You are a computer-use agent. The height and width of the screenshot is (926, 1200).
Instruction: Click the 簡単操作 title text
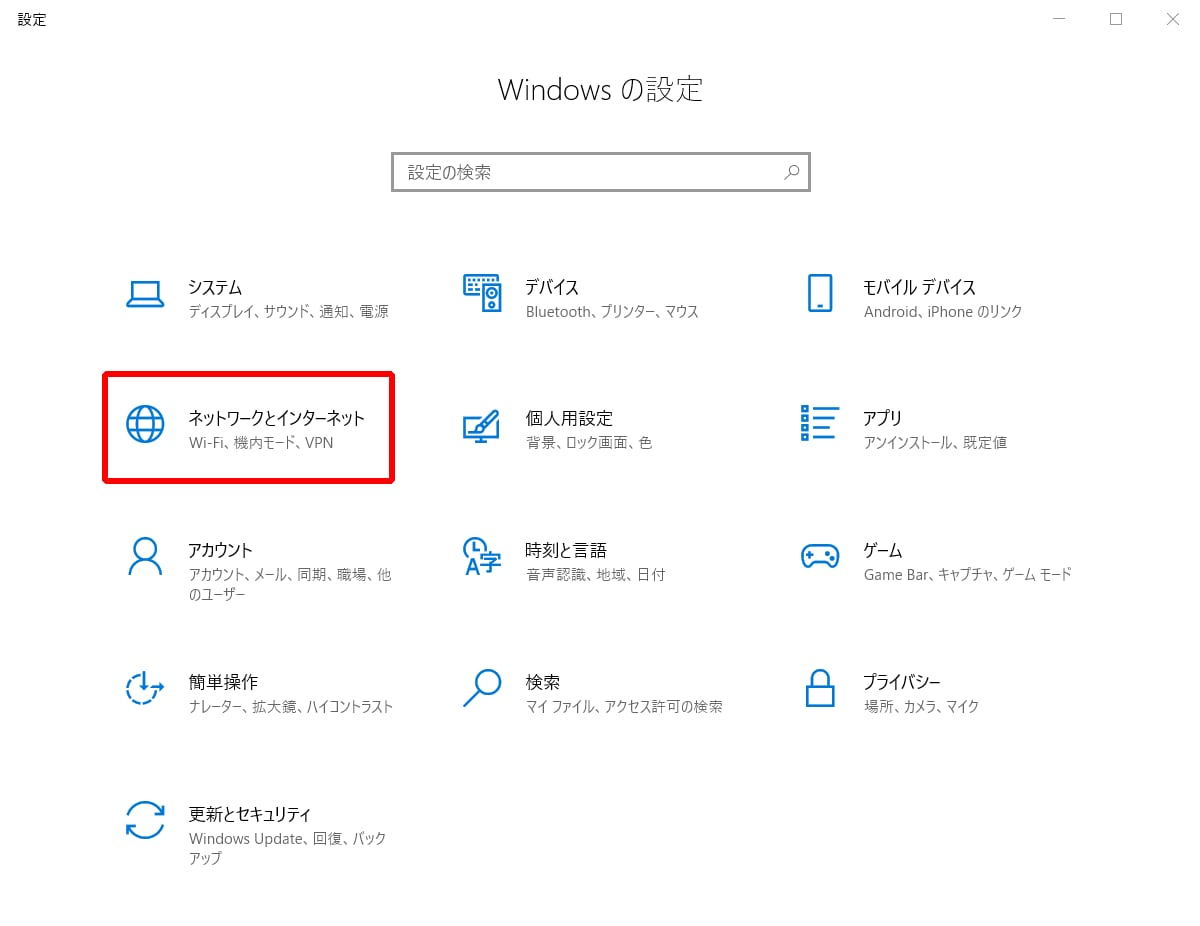point(223,682)
